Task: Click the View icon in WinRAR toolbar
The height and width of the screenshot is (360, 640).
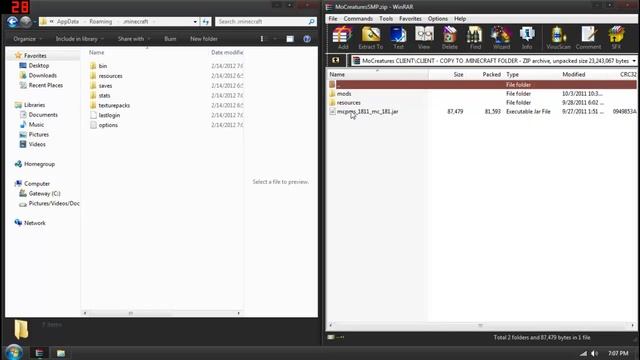Action: (x=424, y=38)
